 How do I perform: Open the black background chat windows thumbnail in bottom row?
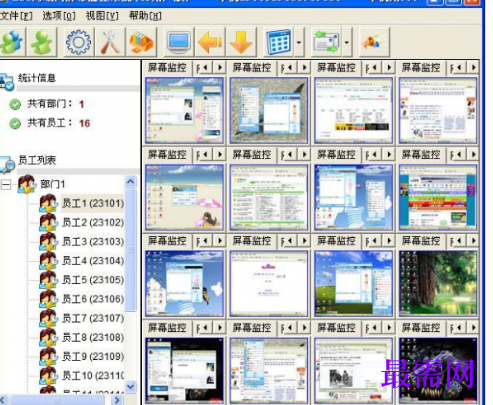[x=184, y=370]
